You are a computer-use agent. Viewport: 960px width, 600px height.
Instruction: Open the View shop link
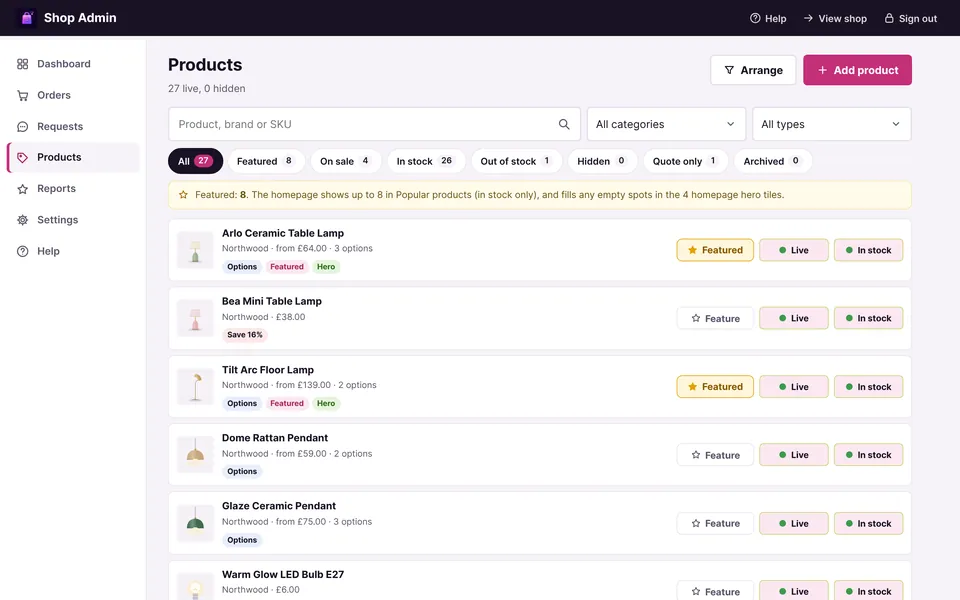point(835,18)
